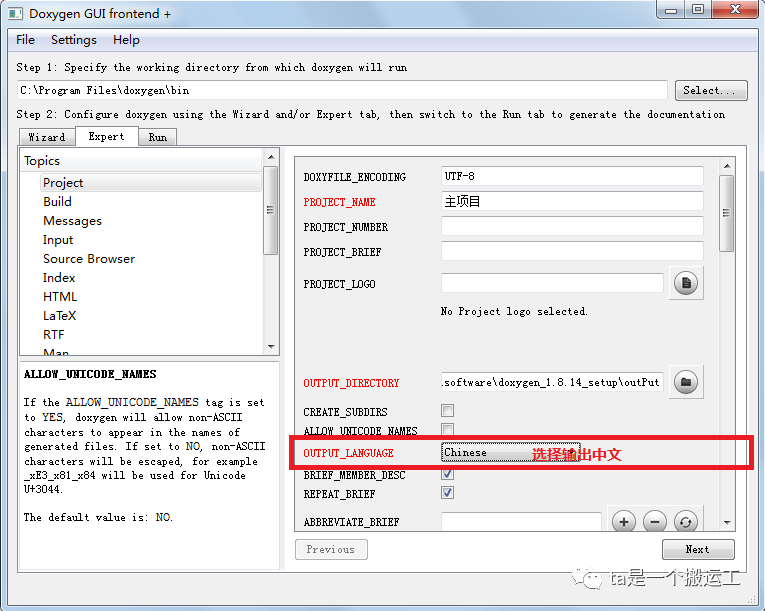Screen dimensions: 765x611
Task: Click the settings panel scroll up arrow
Action: [727, 166]
